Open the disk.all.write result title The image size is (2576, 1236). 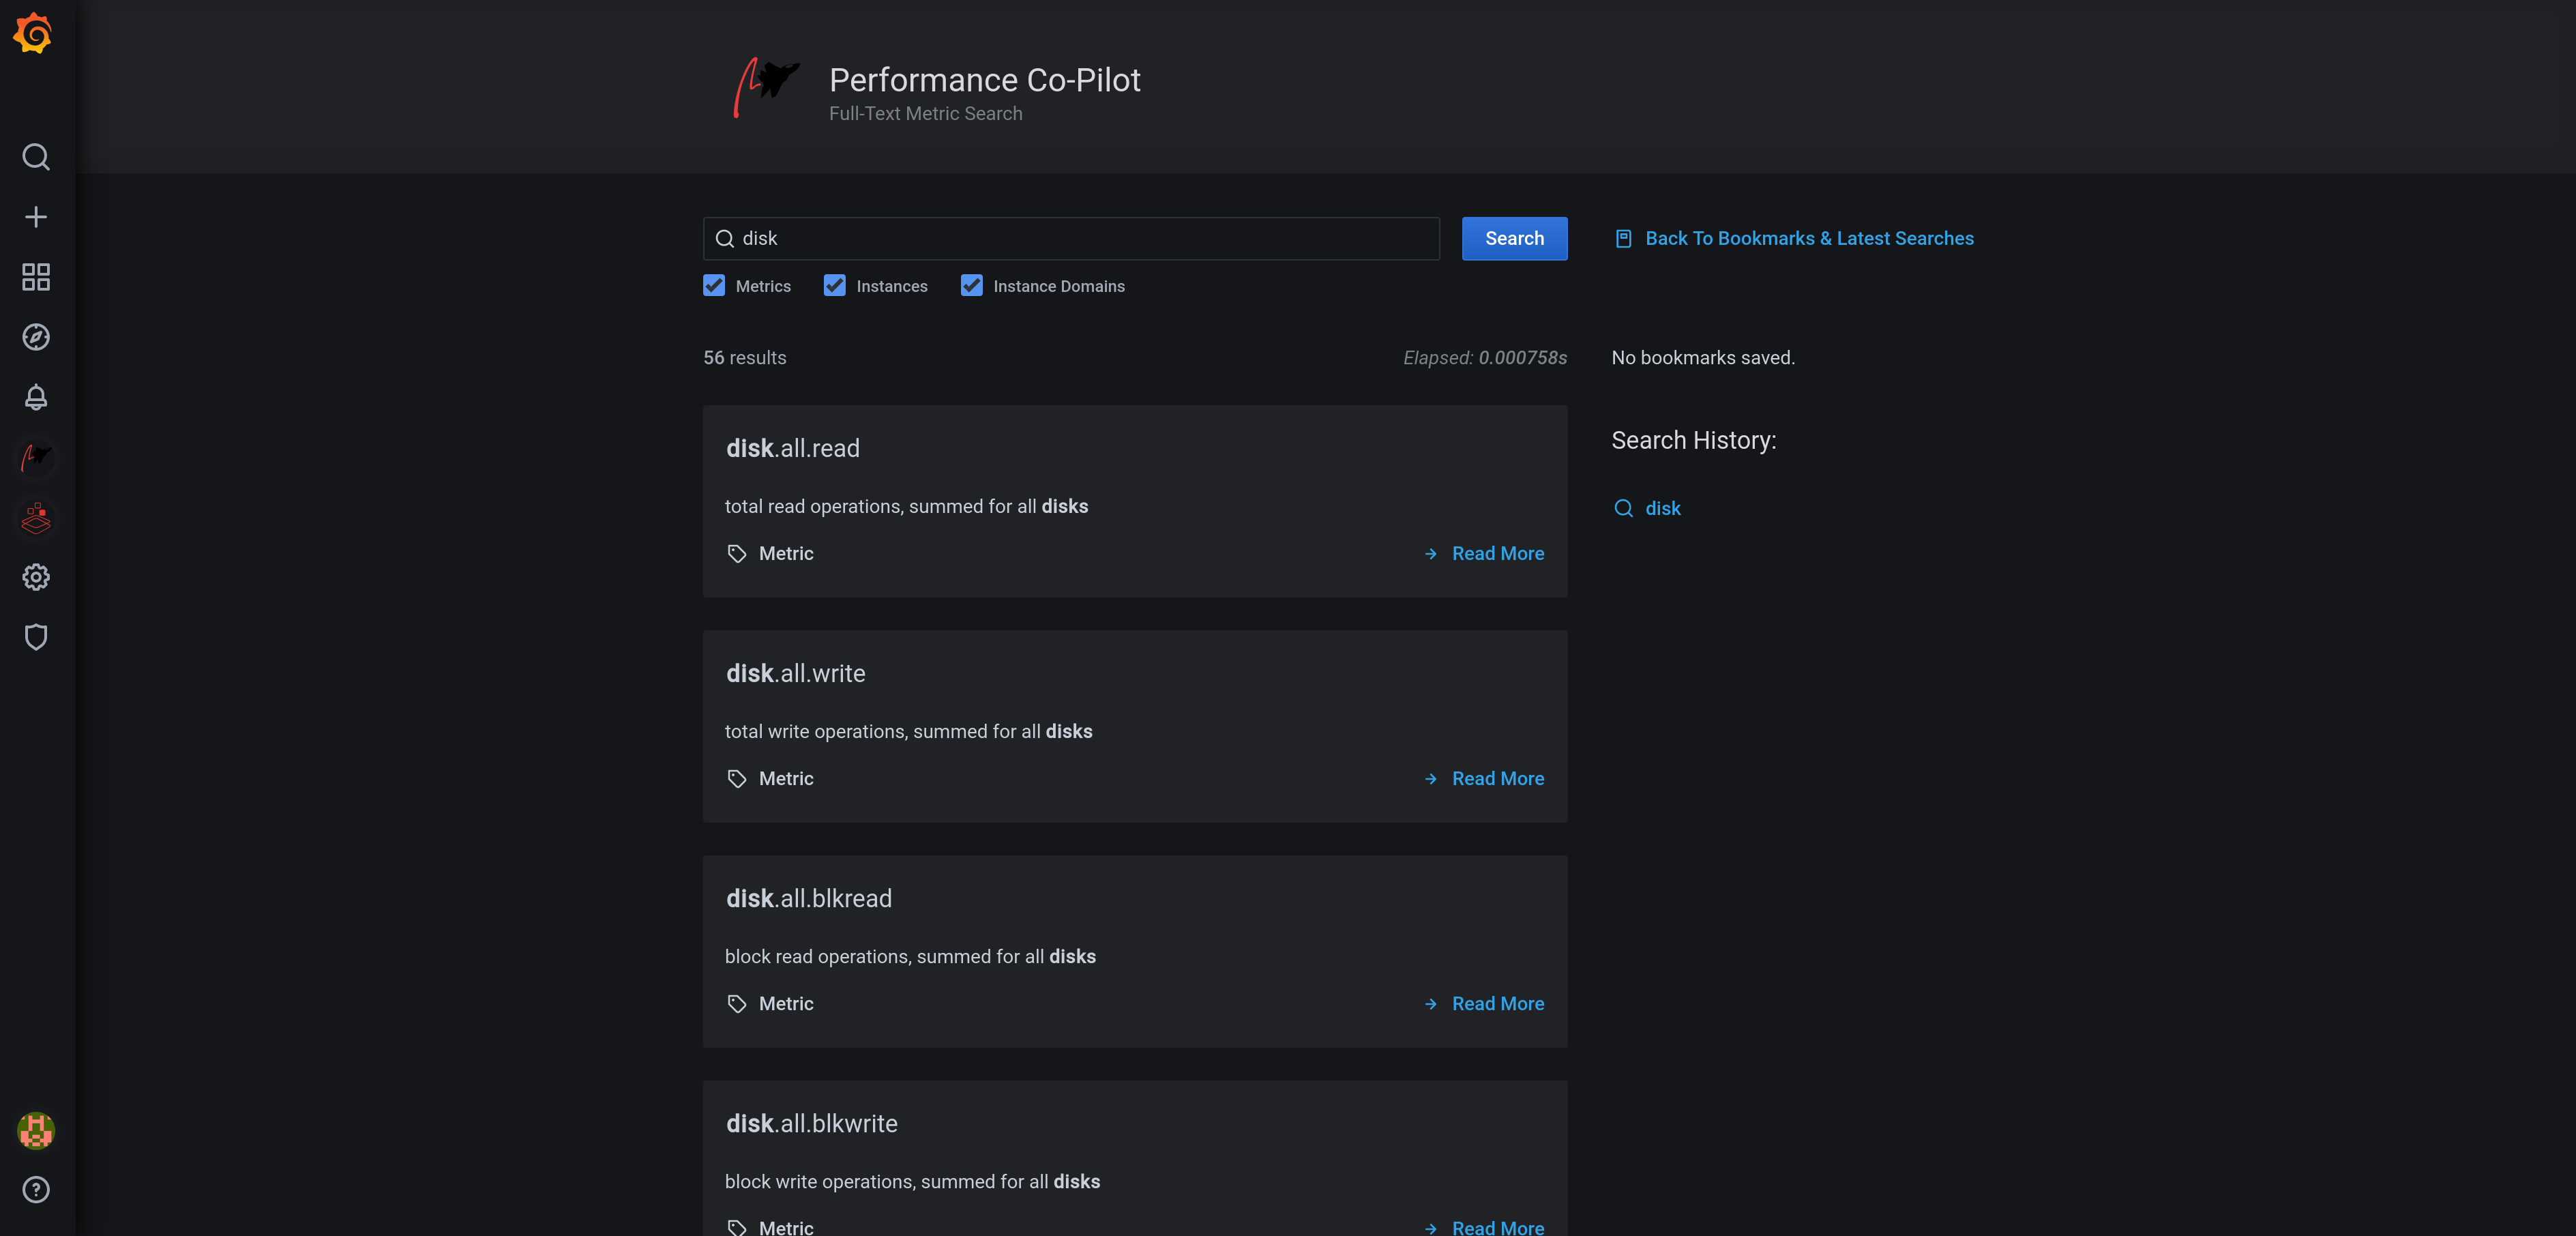[x=795, y=674]
